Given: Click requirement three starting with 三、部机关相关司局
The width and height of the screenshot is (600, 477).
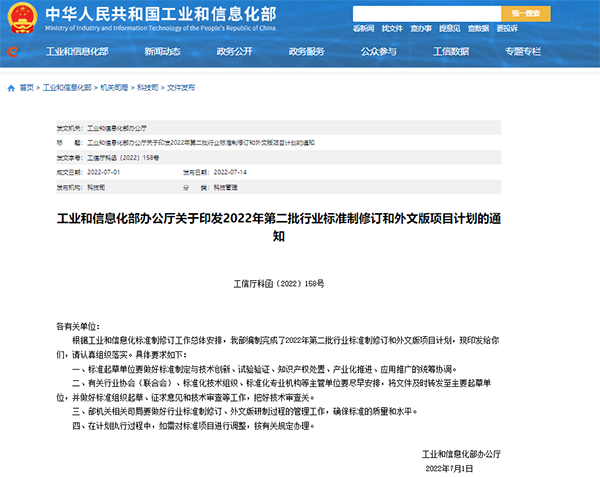Looking at the screenshot, I should pyautogui.click(x=245, y=412).
